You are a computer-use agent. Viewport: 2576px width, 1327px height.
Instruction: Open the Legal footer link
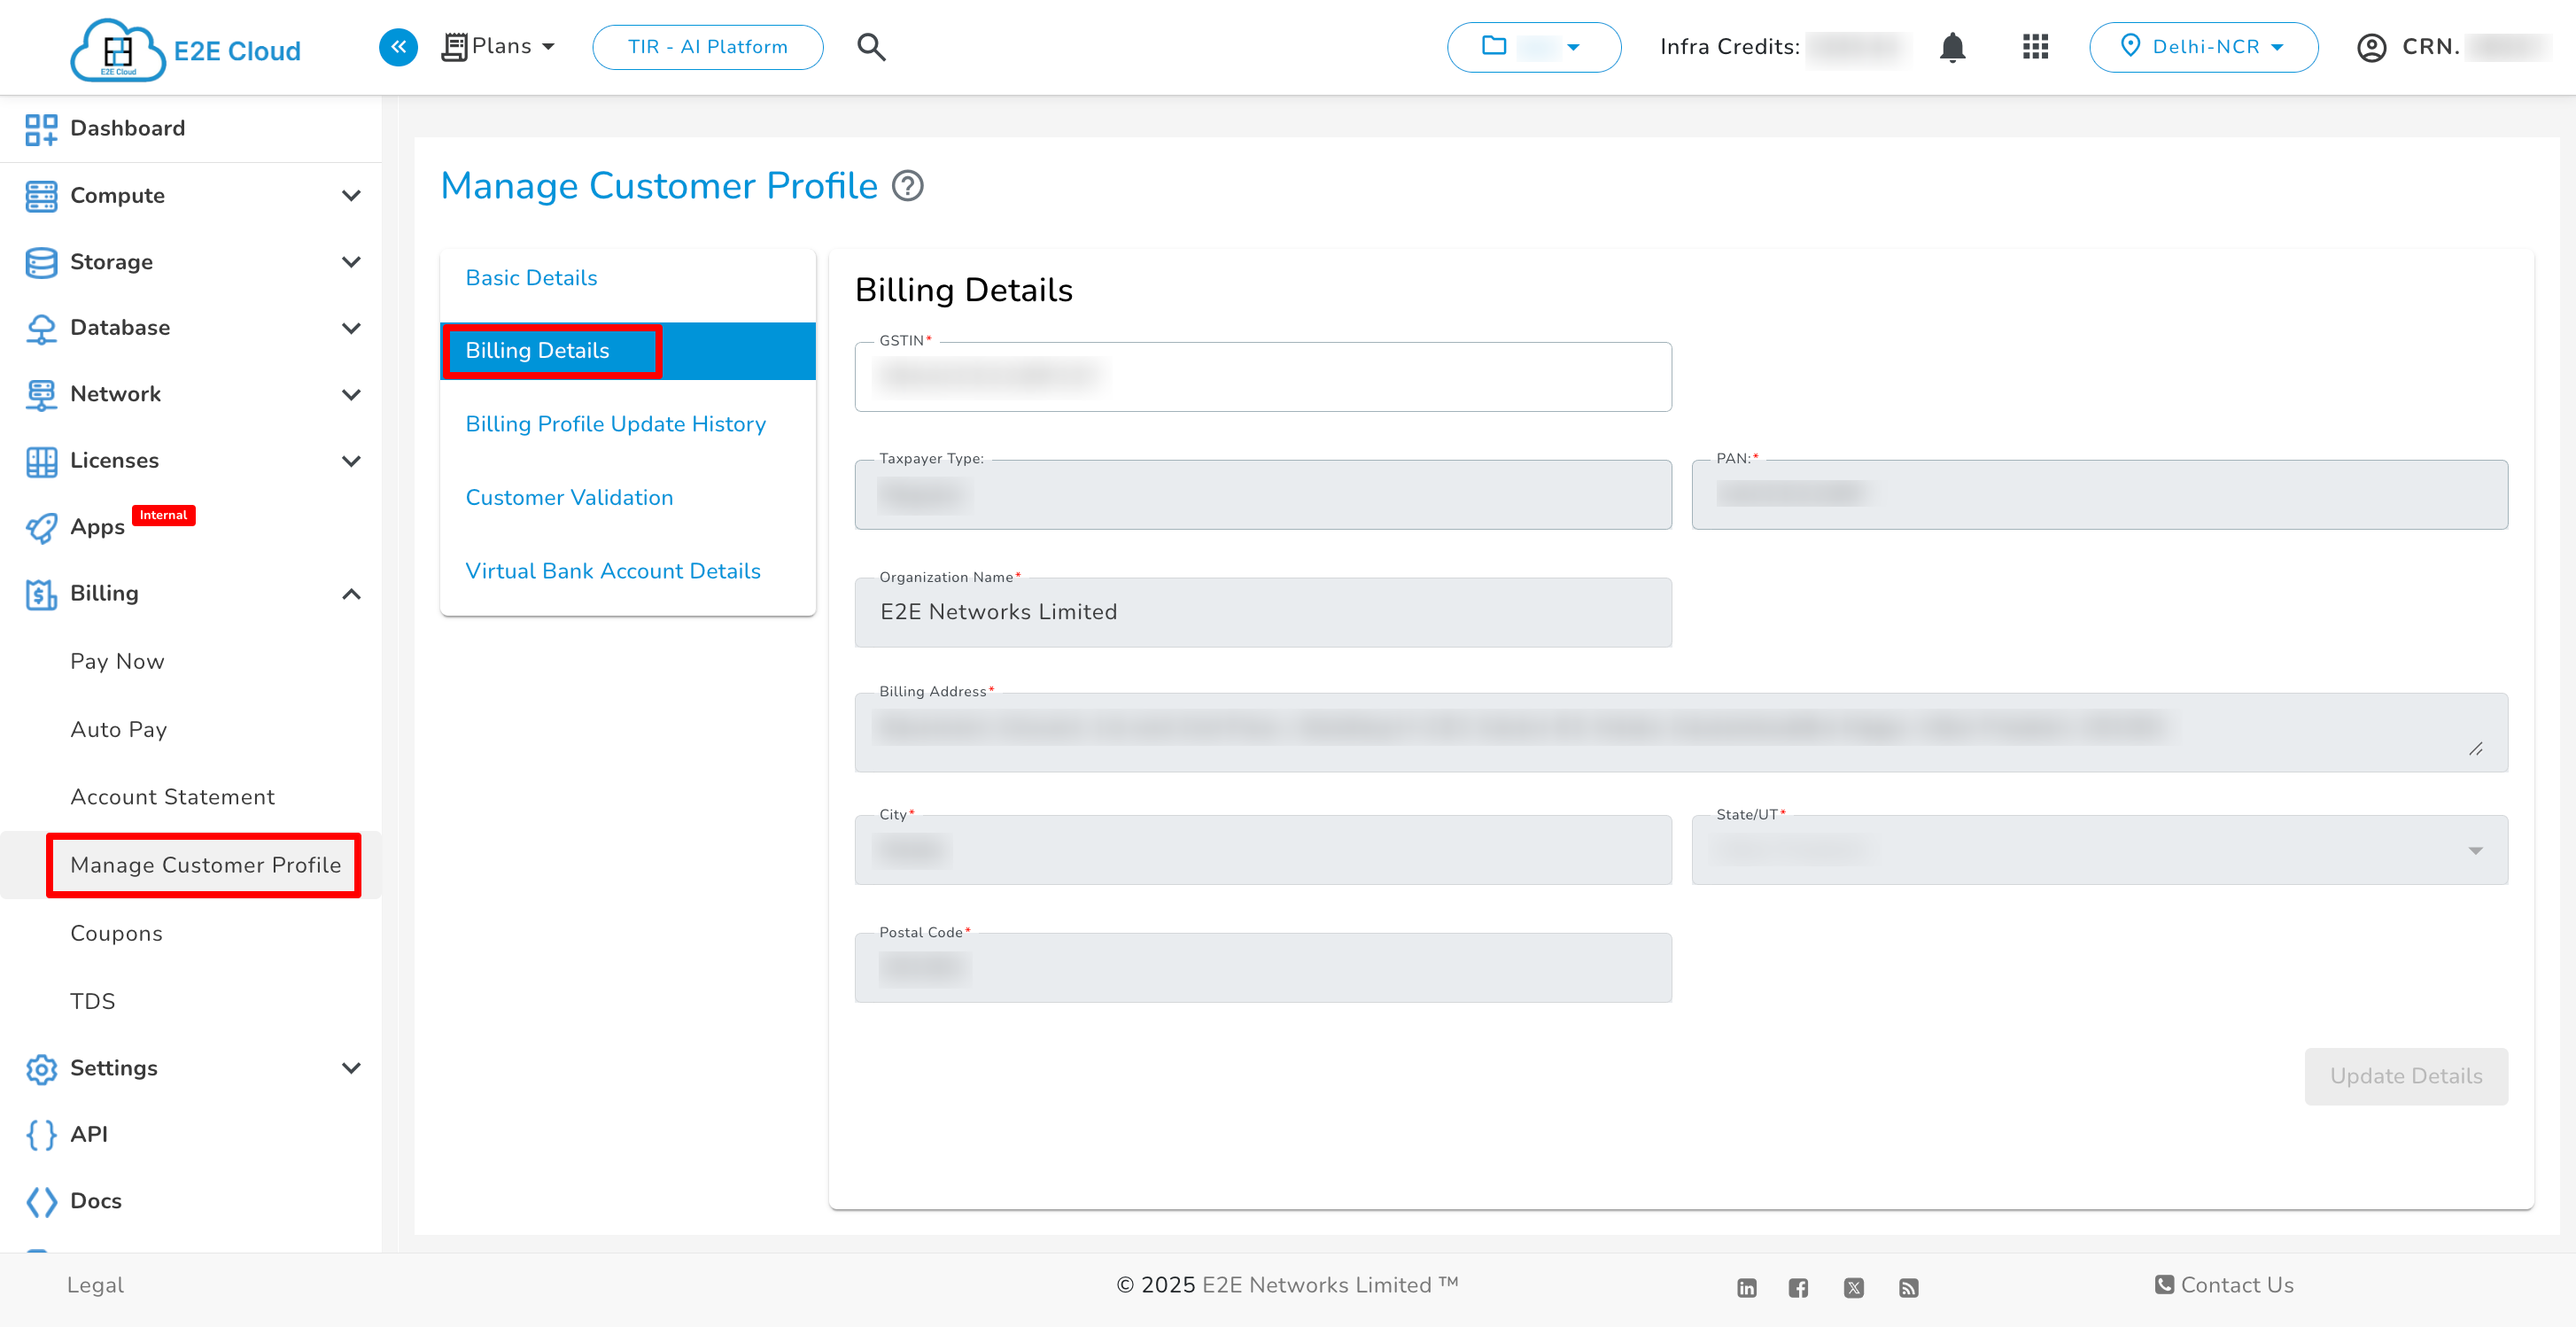pos(95,1285)
